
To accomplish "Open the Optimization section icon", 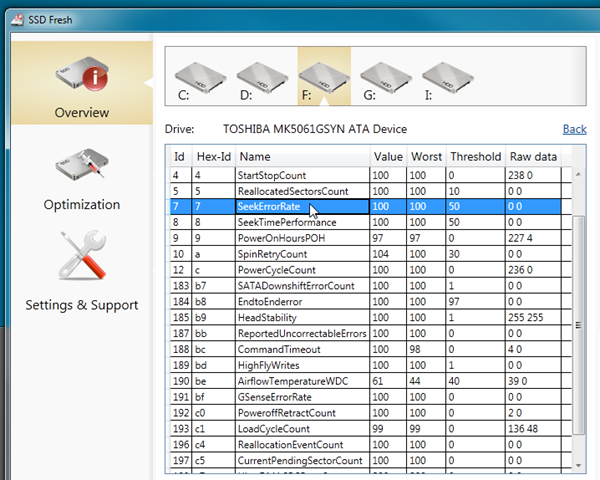I will (x=82, y=164).
